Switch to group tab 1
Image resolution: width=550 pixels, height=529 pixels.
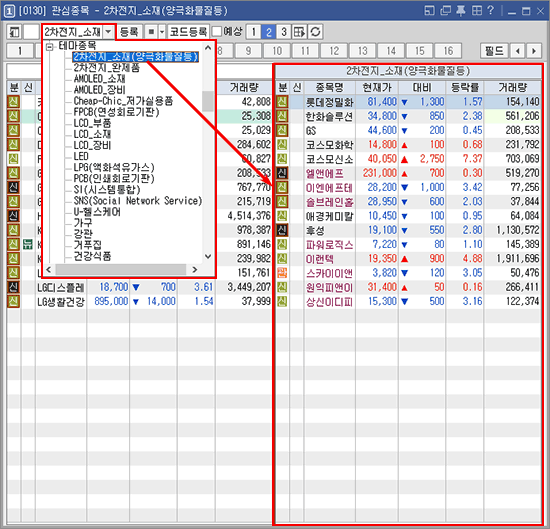(x=20, y=51)
